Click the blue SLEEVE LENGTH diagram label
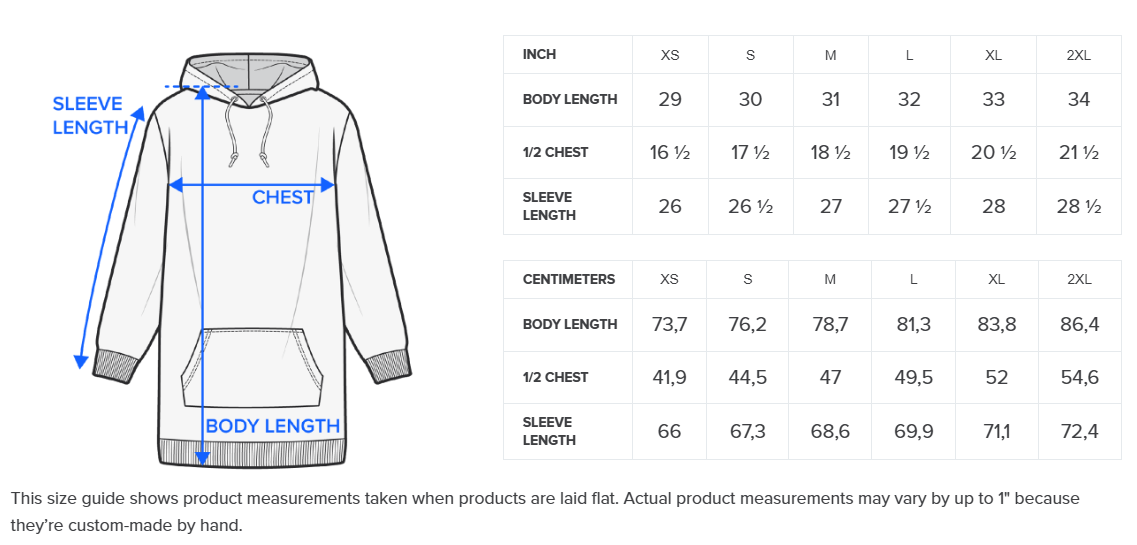The height and width of the screenshot is (545, 1137). 88,116
